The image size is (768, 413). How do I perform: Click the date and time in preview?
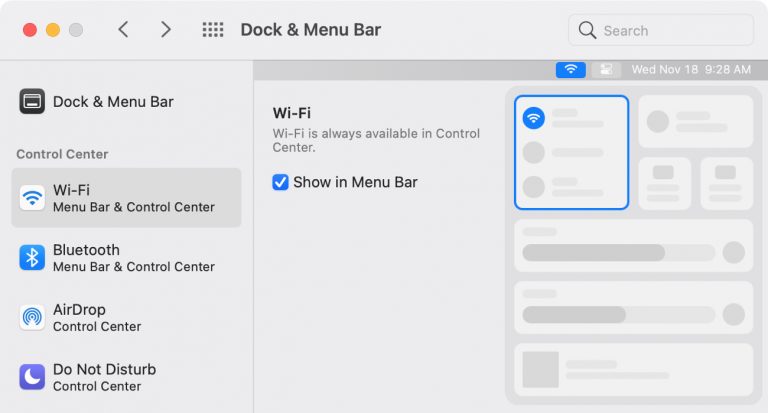click(691, 70)
